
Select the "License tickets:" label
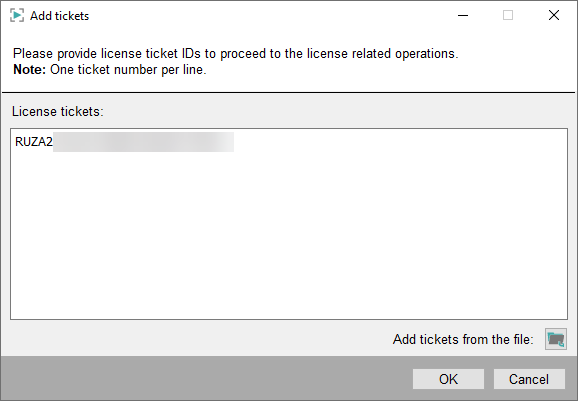pos(58,111)
